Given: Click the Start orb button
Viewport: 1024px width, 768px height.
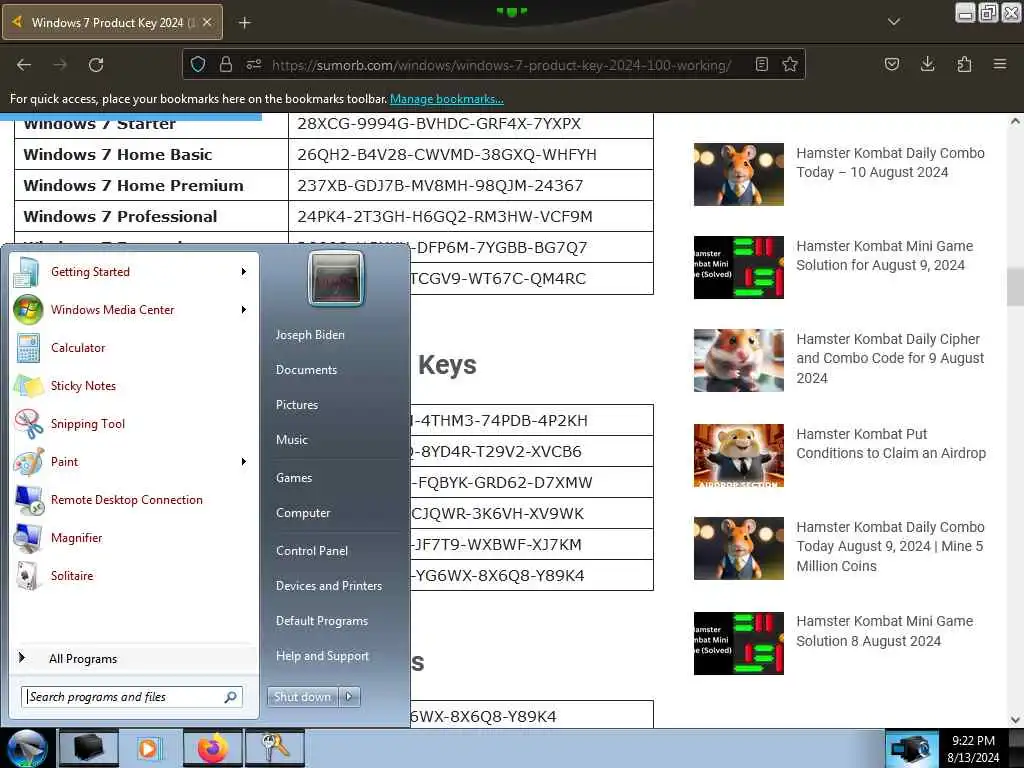Looking at the screenshot, I should pos(27,748).
